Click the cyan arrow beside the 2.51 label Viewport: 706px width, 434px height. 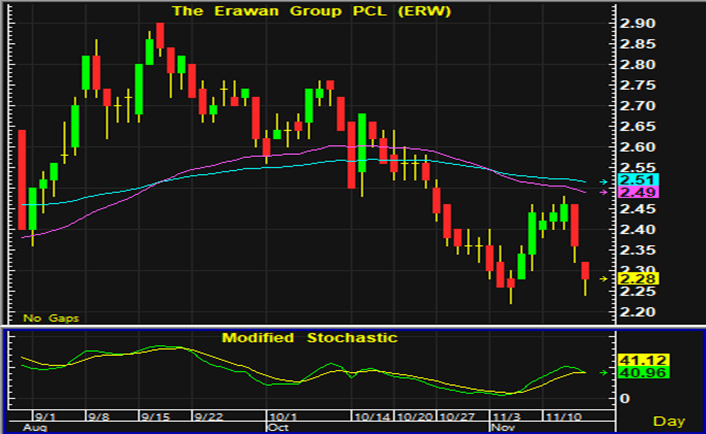coord(603,182)
